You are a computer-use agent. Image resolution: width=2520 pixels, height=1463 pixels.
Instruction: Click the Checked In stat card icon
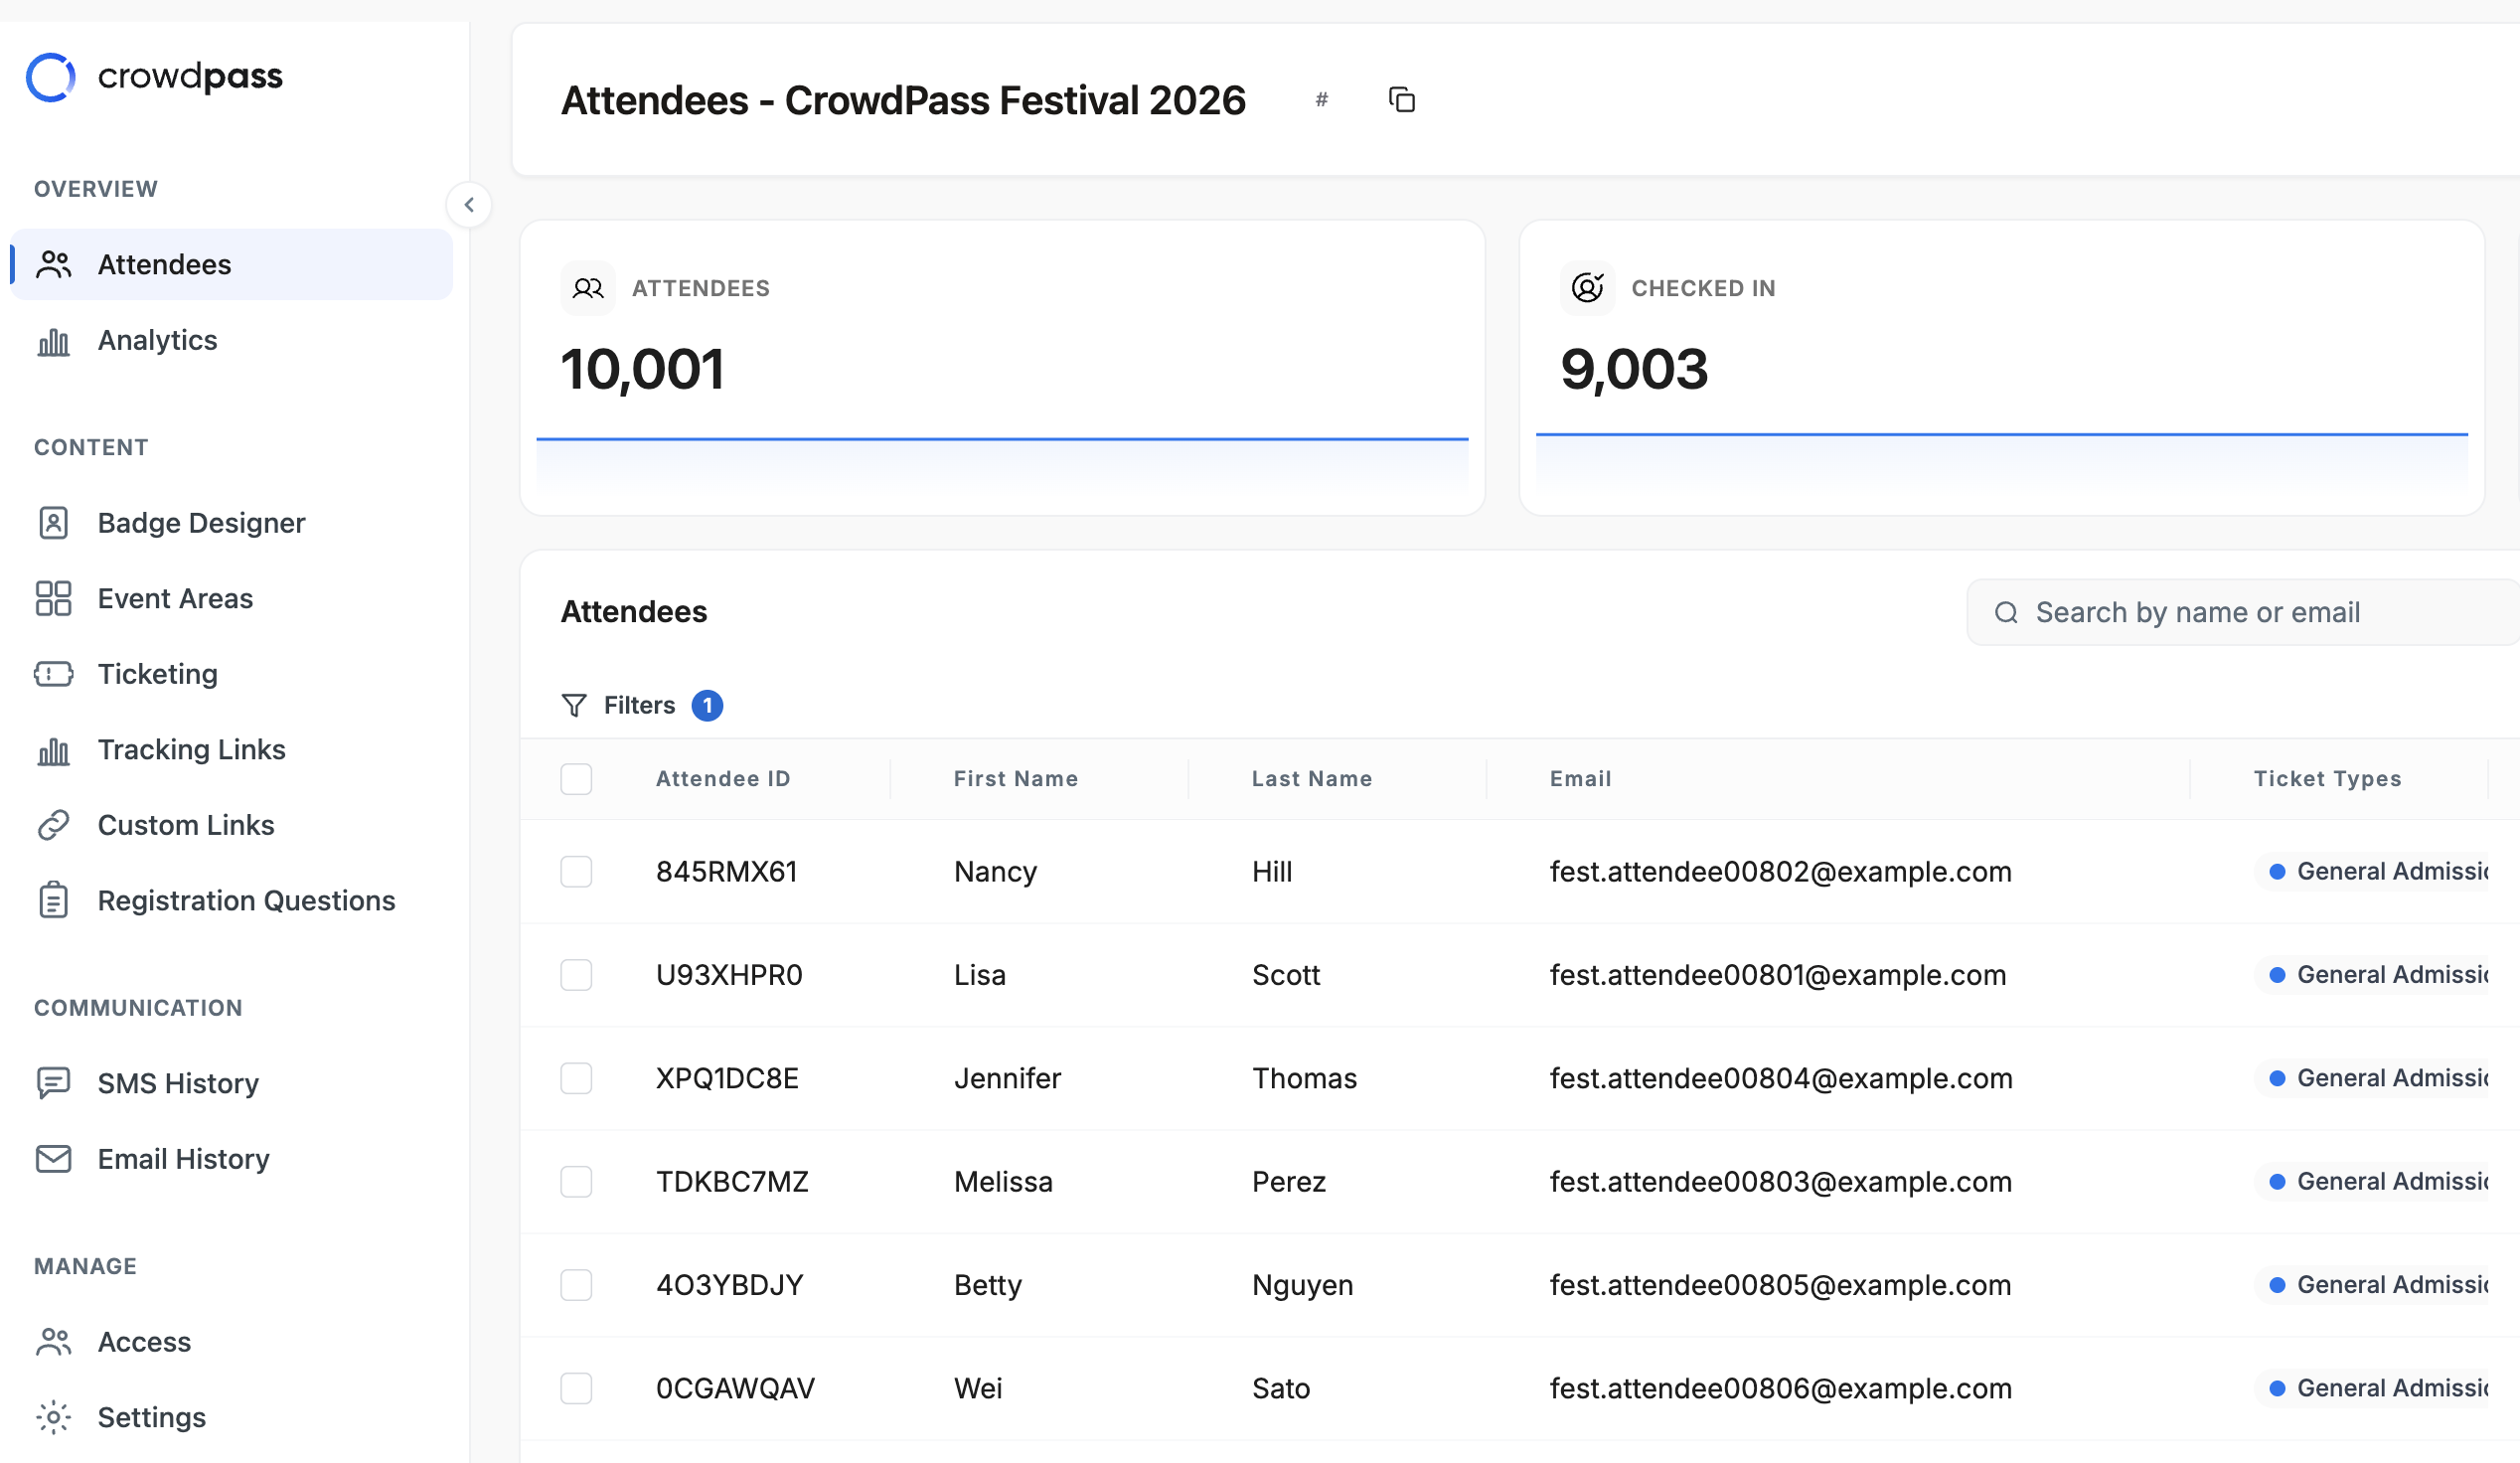point(1587,288)
